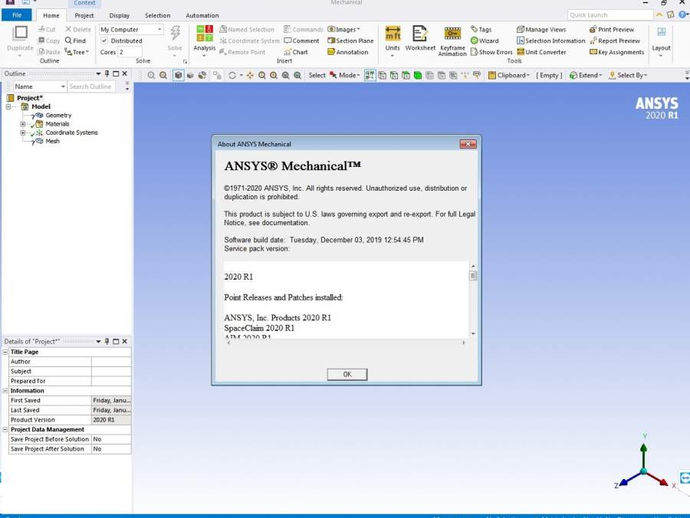Insert a Comment

tap(301, 40)
